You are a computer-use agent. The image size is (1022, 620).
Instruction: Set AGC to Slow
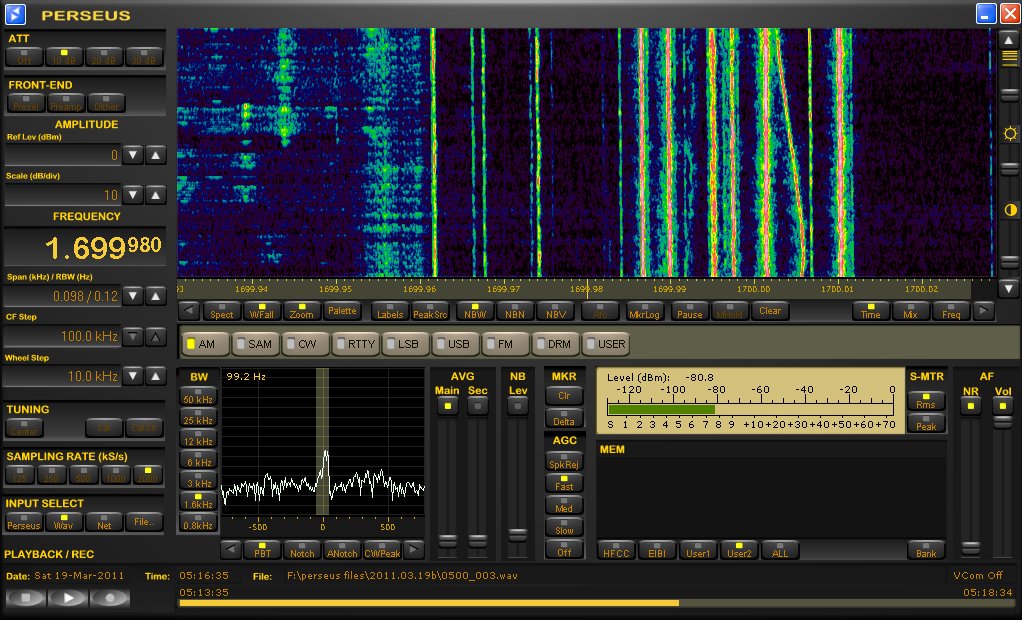564,527
